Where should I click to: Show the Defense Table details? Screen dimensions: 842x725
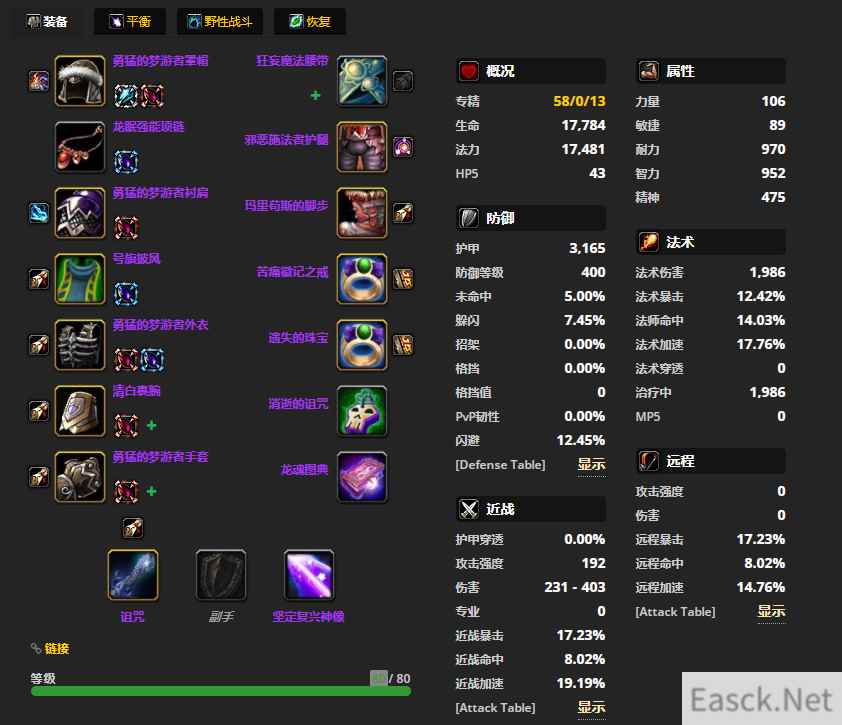click(x=591, y=465)
